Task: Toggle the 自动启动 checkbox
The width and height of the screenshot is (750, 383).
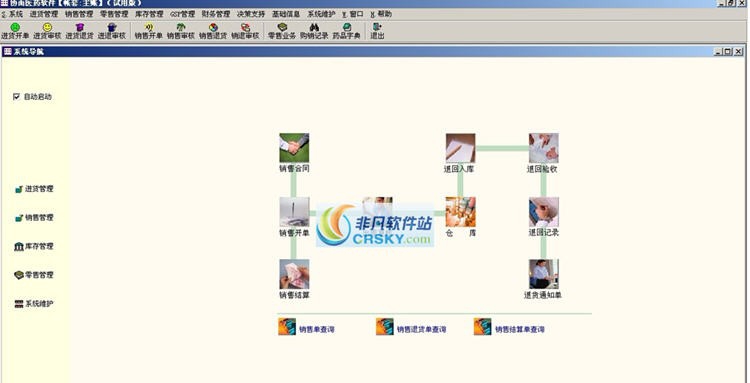Action: pos(16,97)
